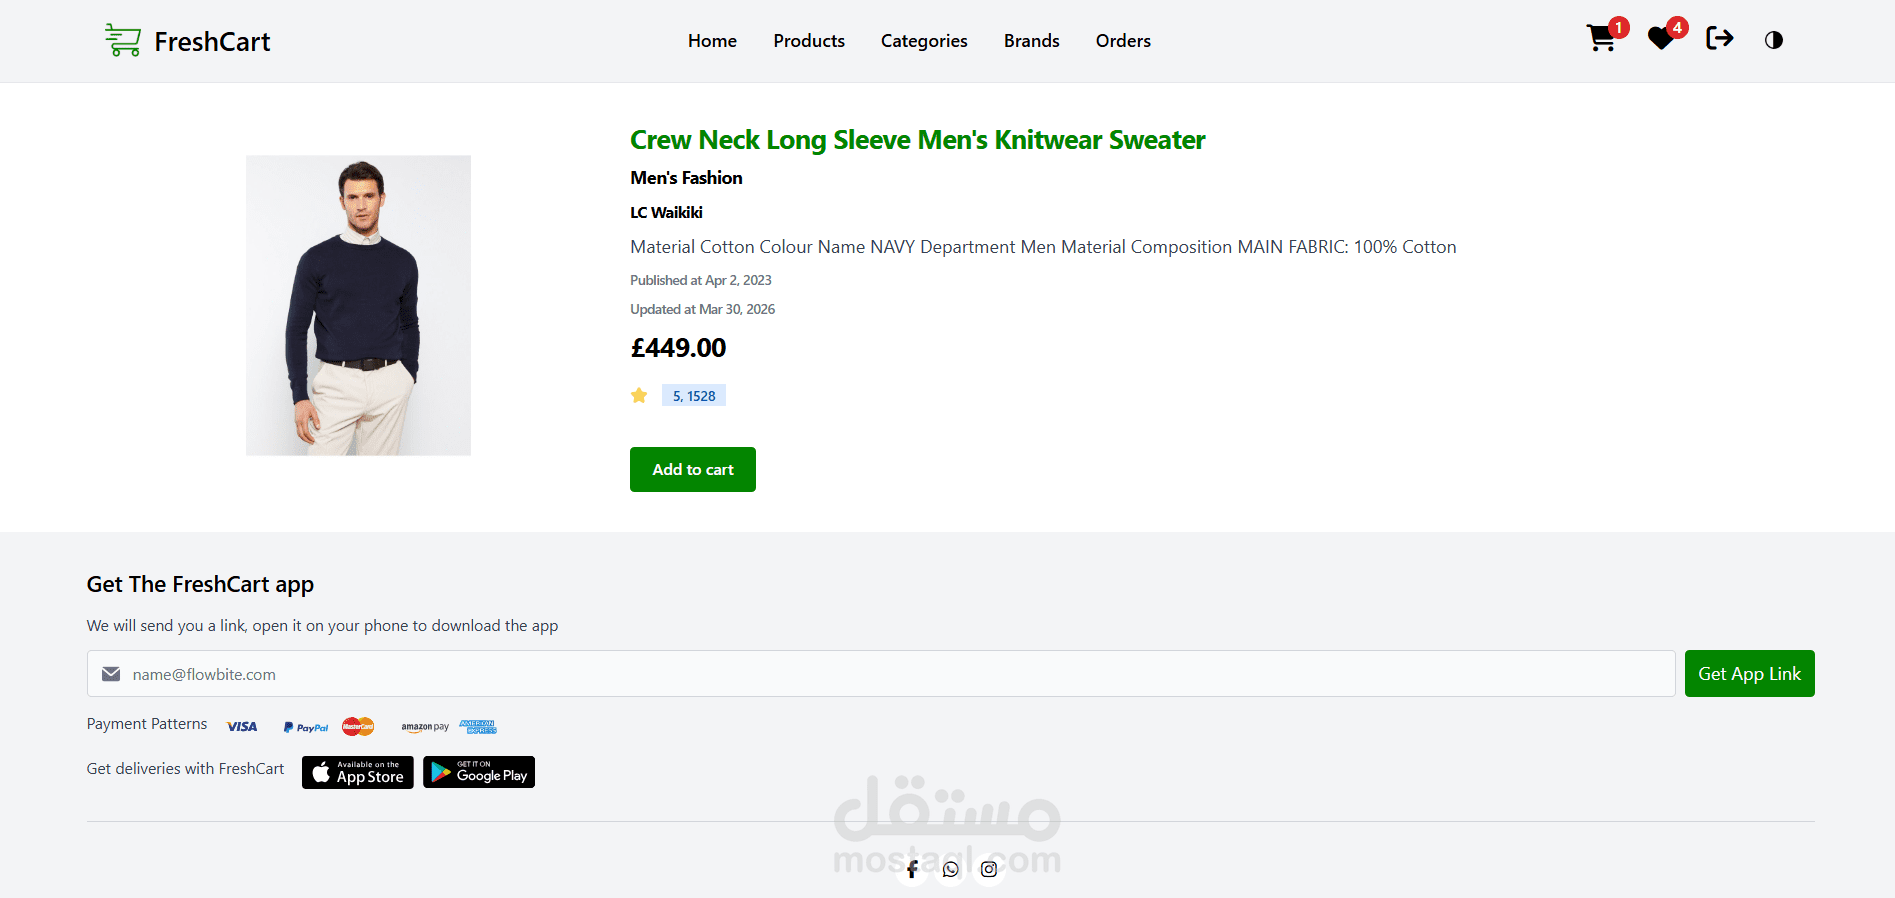View the Orders page
Image resolution: width=1895 pixels, height=898 pixels.
[x=1123, y=41]
